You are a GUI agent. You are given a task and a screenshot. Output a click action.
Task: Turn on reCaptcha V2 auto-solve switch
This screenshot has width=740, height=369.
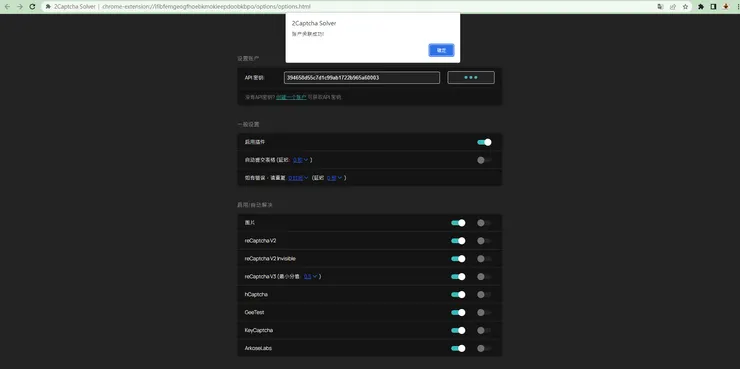(484, 241)
